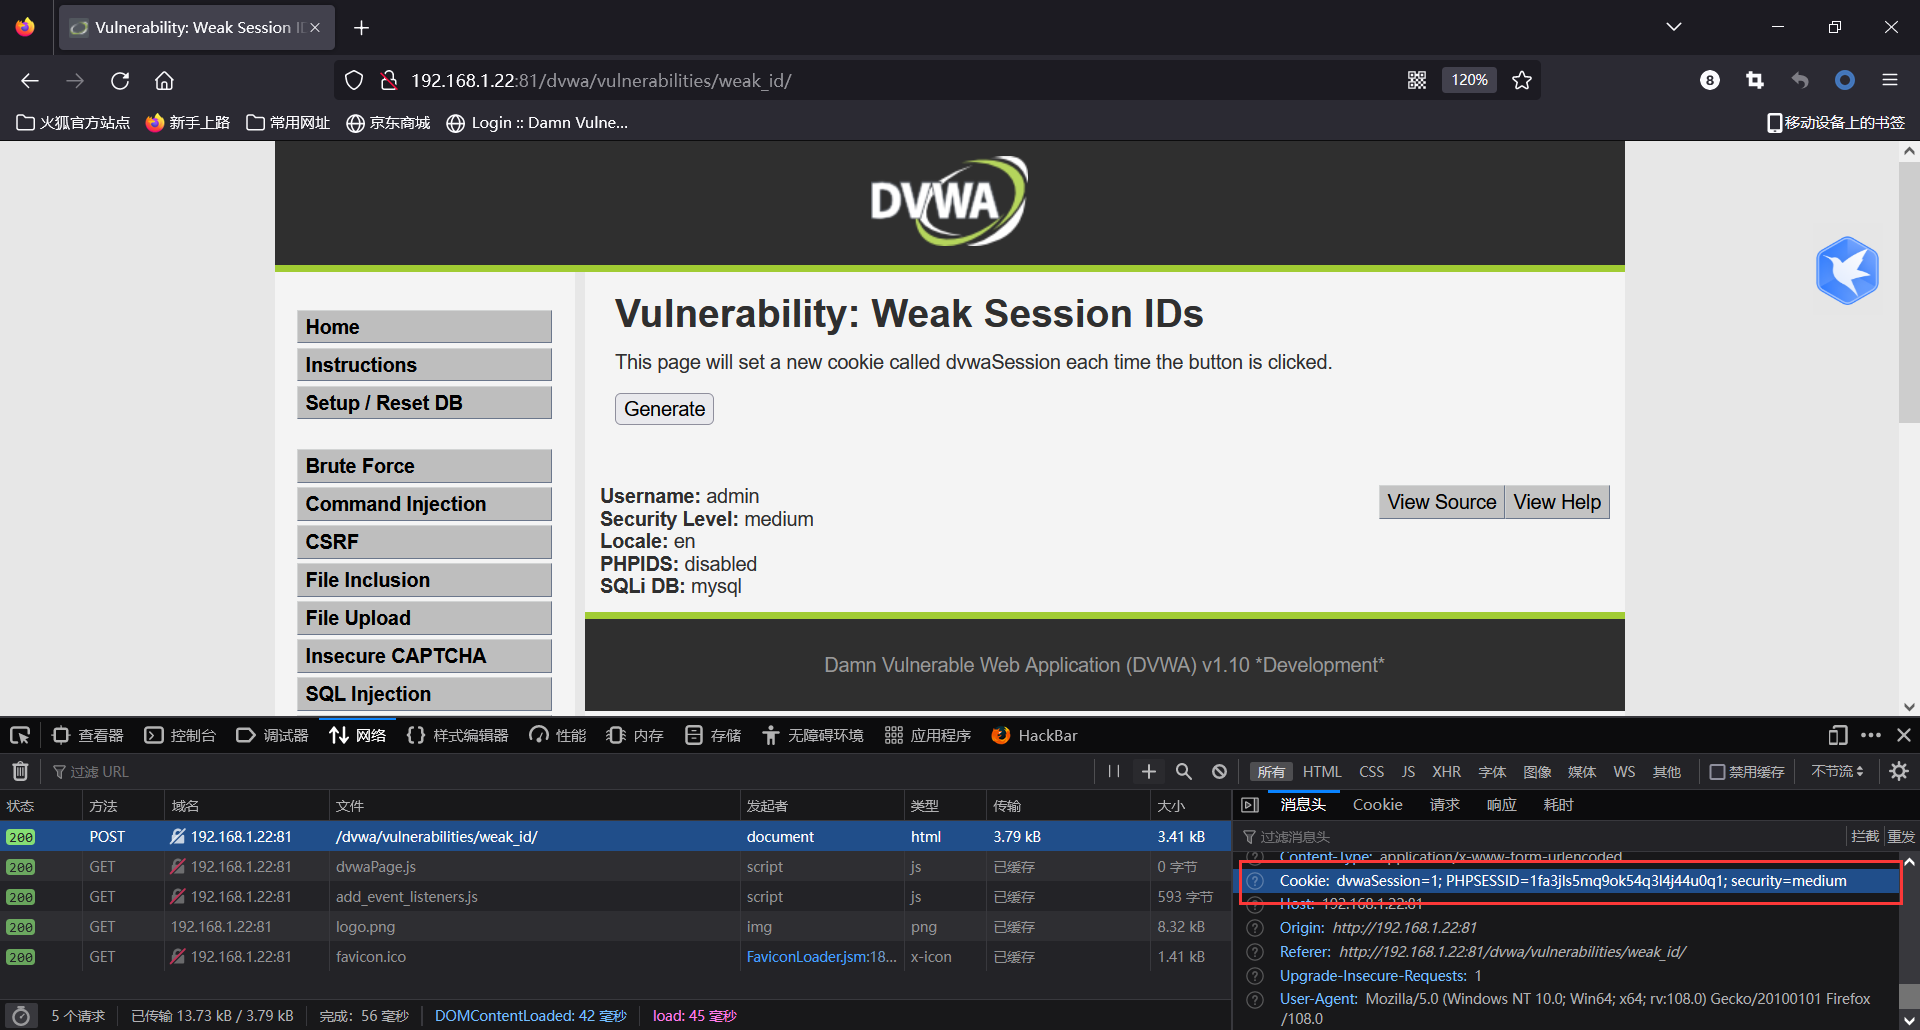The height and width of the screenshot is (1030, 1920).
Task: Click the tracking protection shield icon
Action: tap(354, 81)
